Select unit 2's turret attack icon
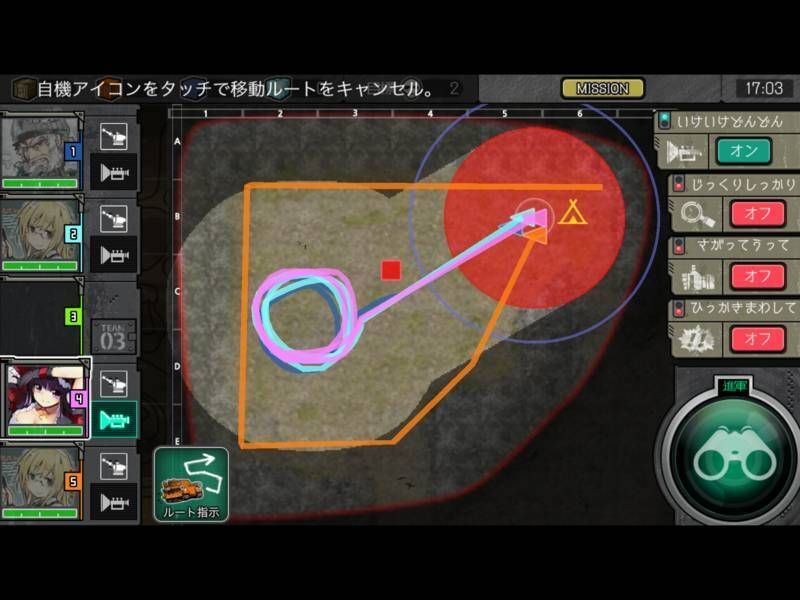Viewport: 800px width, 600px height. (x=113, y=219)
